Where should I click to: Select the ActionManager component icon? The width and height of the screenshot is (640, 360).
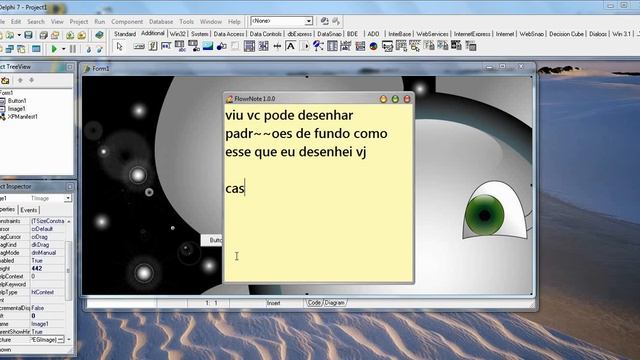[x=387, y=46]
